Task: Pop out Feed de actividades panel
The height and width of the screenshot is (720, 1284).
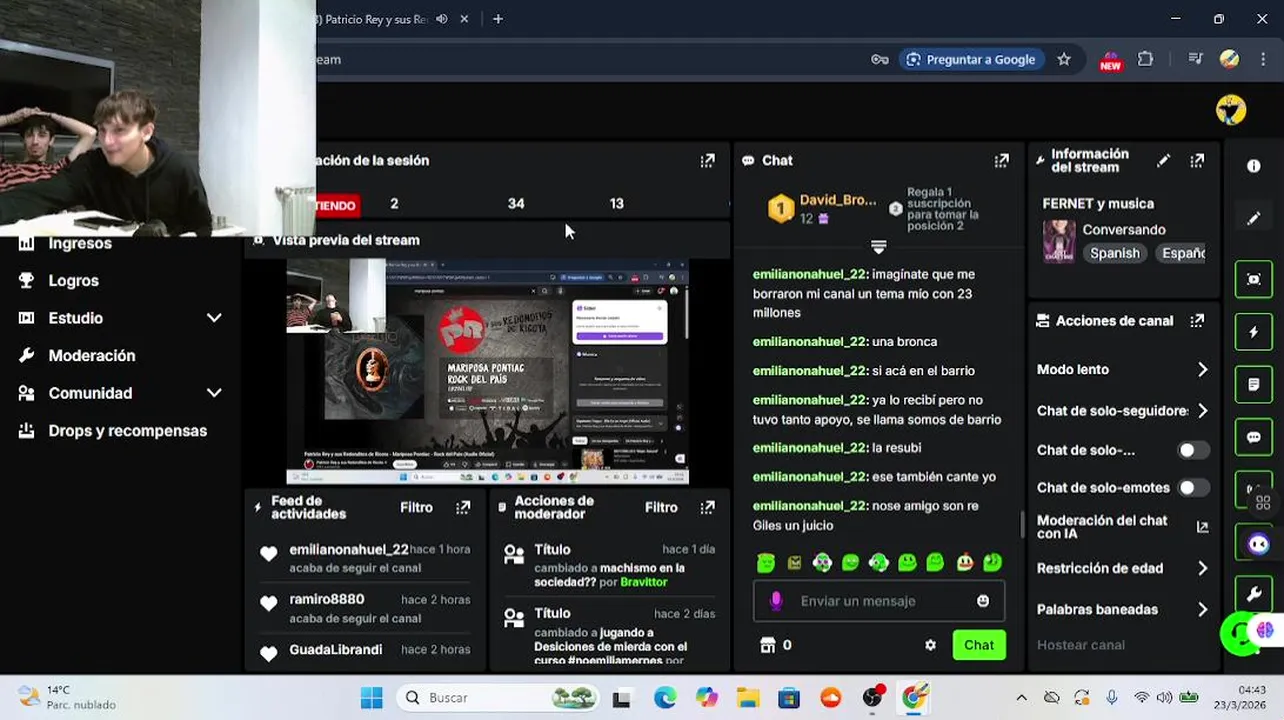Action: tap(463, 507)
